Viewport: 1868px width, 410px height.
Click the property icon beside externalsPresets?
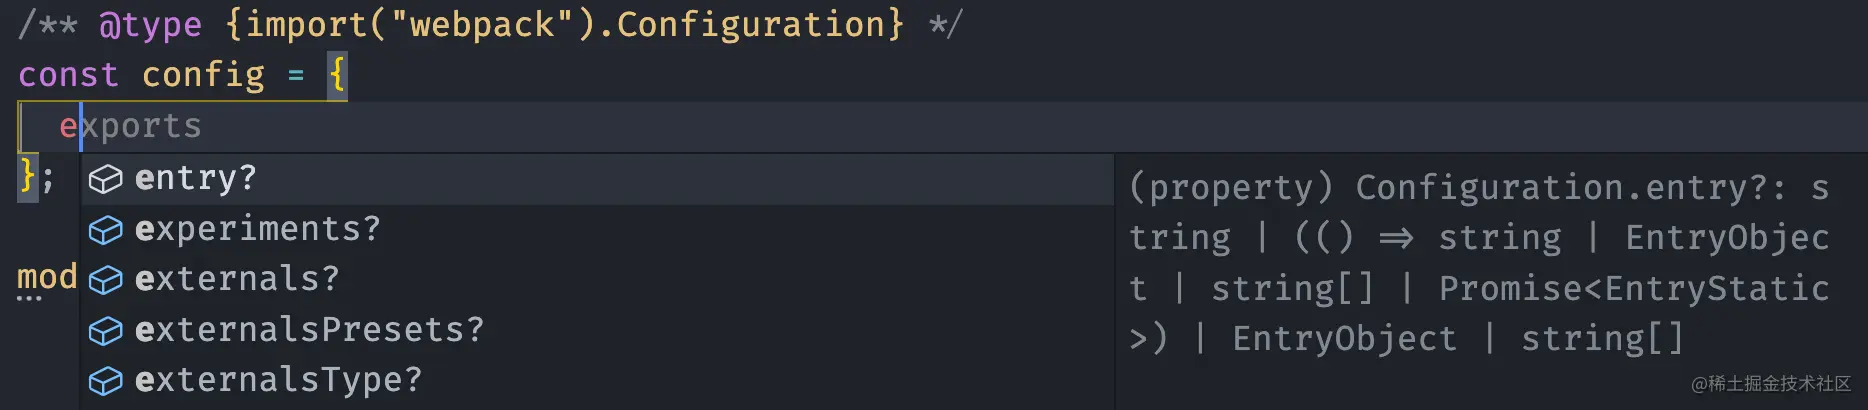105,330
